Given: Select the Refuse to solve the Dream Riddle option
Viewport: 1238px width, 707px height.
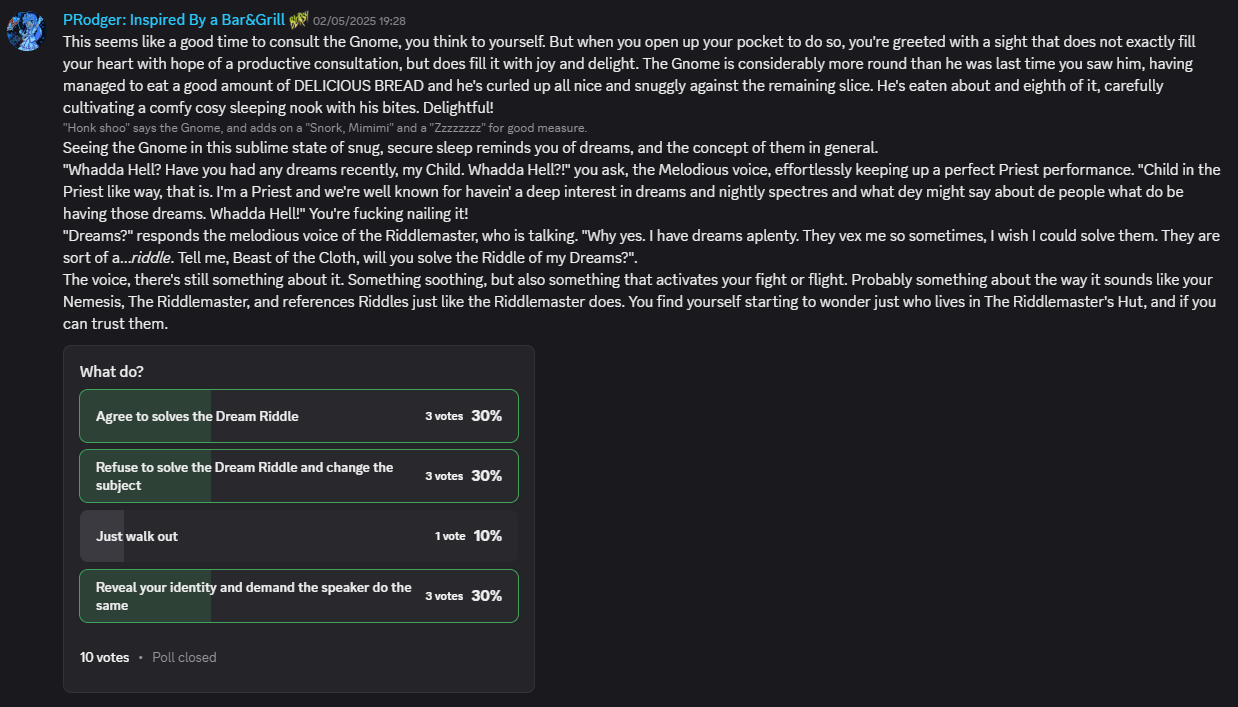Looking at the screenshot, I should (x=299, y=476).
